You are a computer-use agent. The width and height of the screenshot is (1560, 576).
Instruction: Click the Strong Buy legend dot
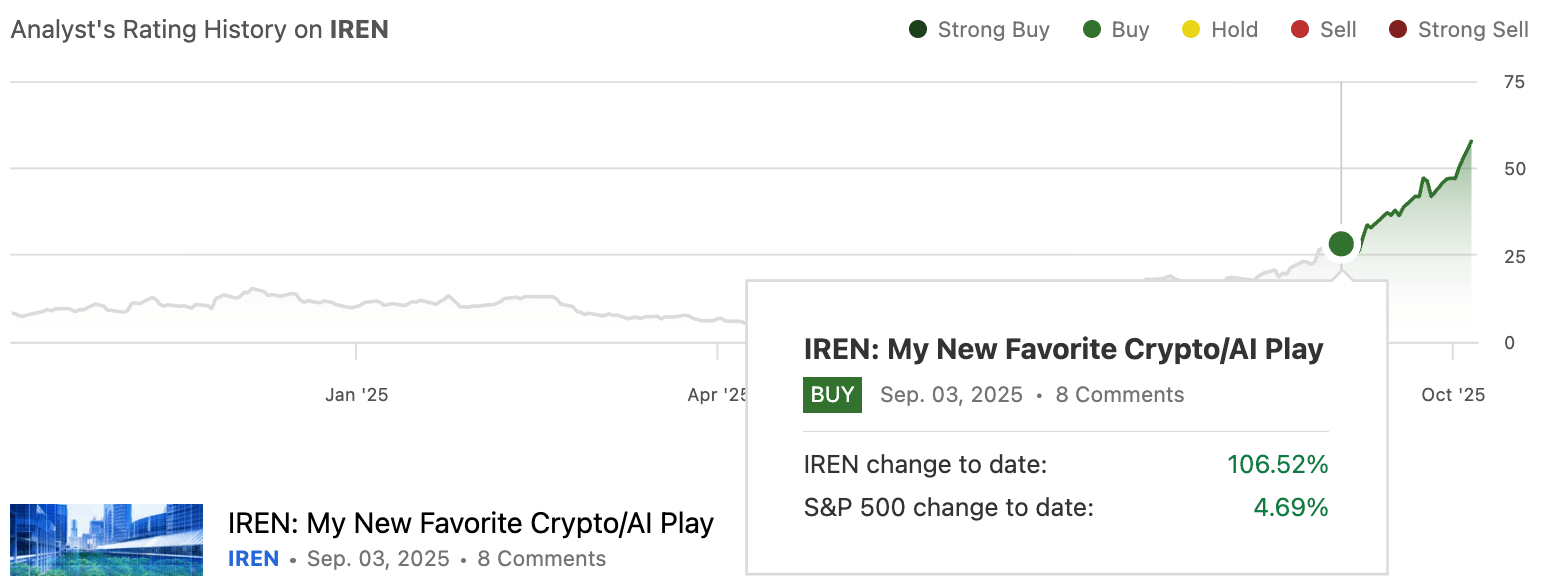pos(918,29)
